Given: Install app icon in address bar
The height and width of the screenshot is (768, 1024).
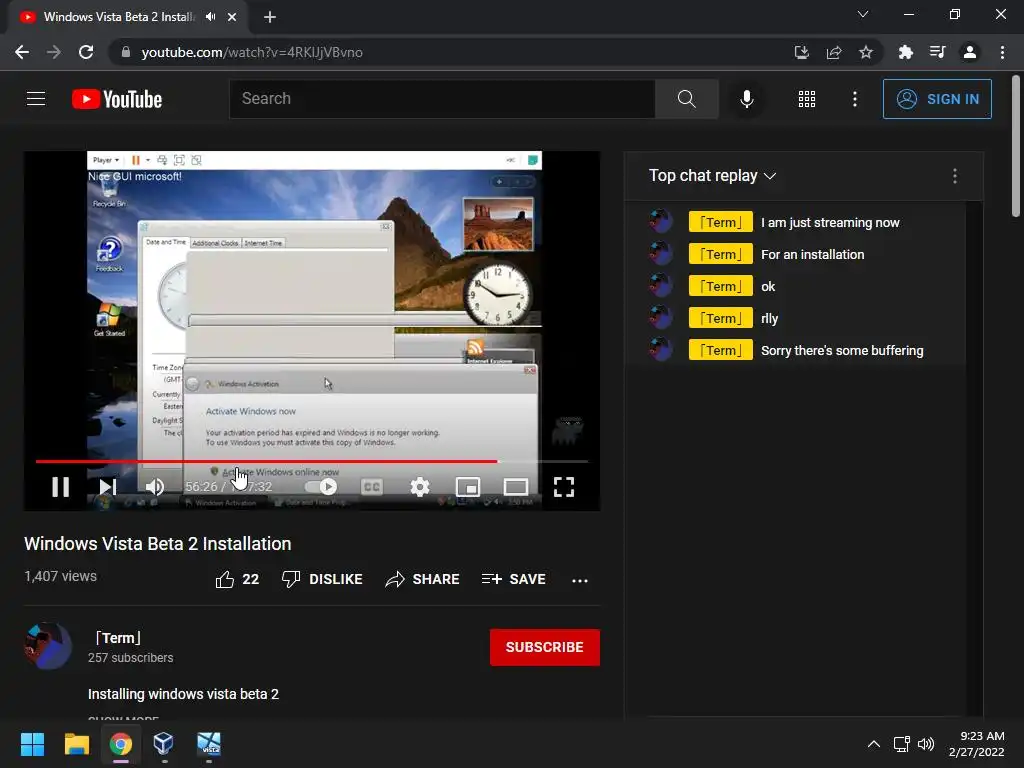Looking at the screenshot, I should coord(801,52).
